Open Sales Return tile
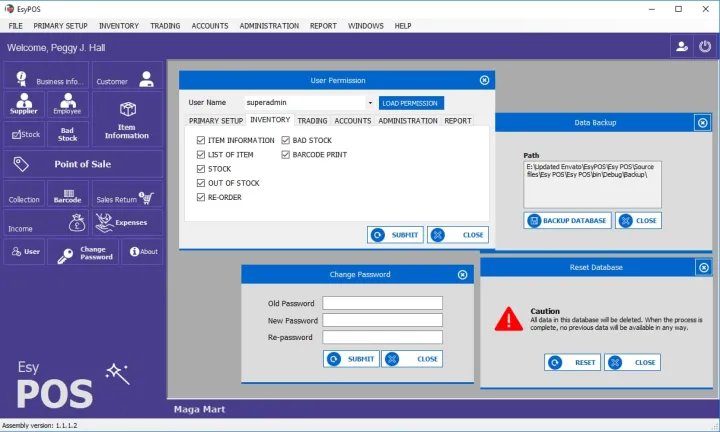The image size is (720, 432). (x=127, y=193)
